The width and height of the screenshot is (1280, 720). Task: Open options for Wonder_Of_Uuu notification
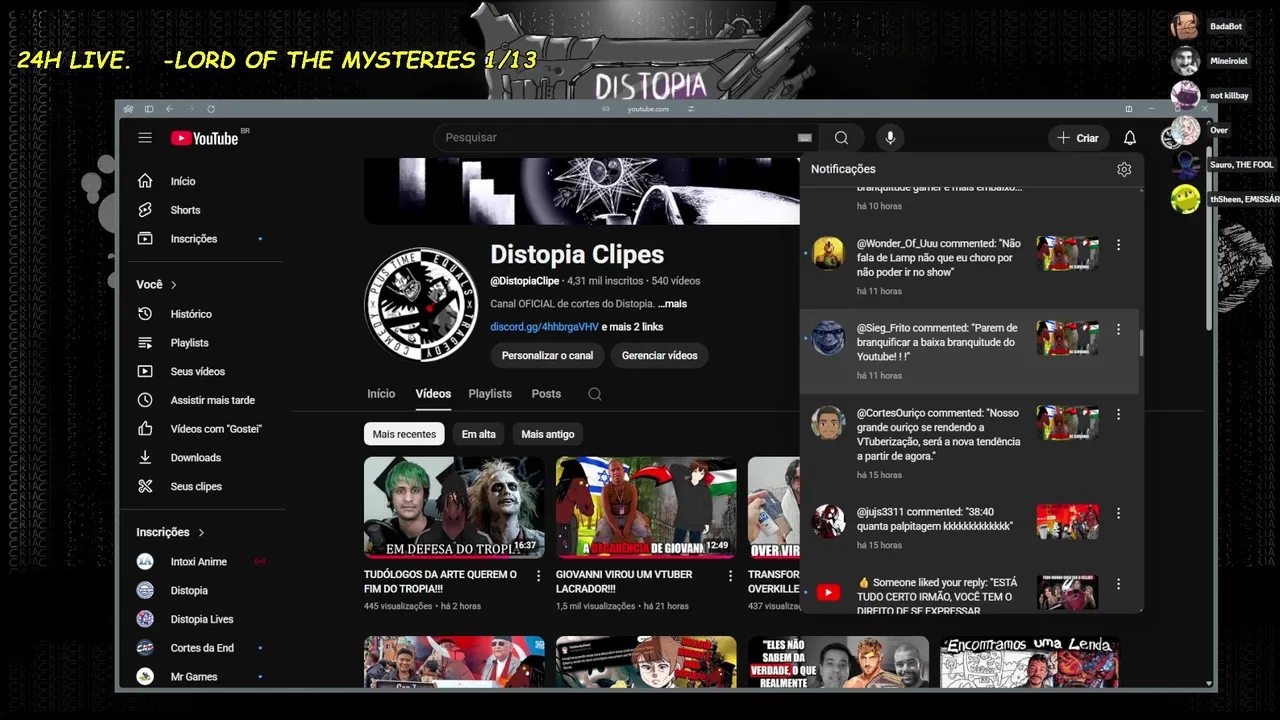1118,244
